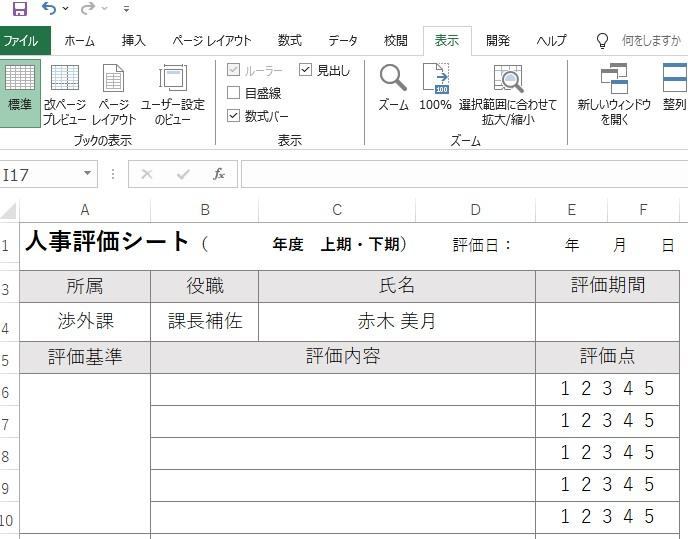
Task: Select the 標準 view button
Action: pos(20,93)
